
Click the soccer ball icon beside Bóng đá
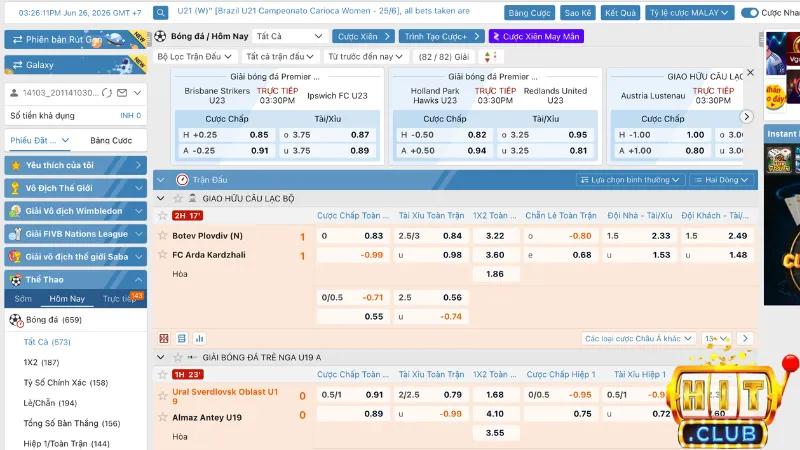[x=16, y=320]
